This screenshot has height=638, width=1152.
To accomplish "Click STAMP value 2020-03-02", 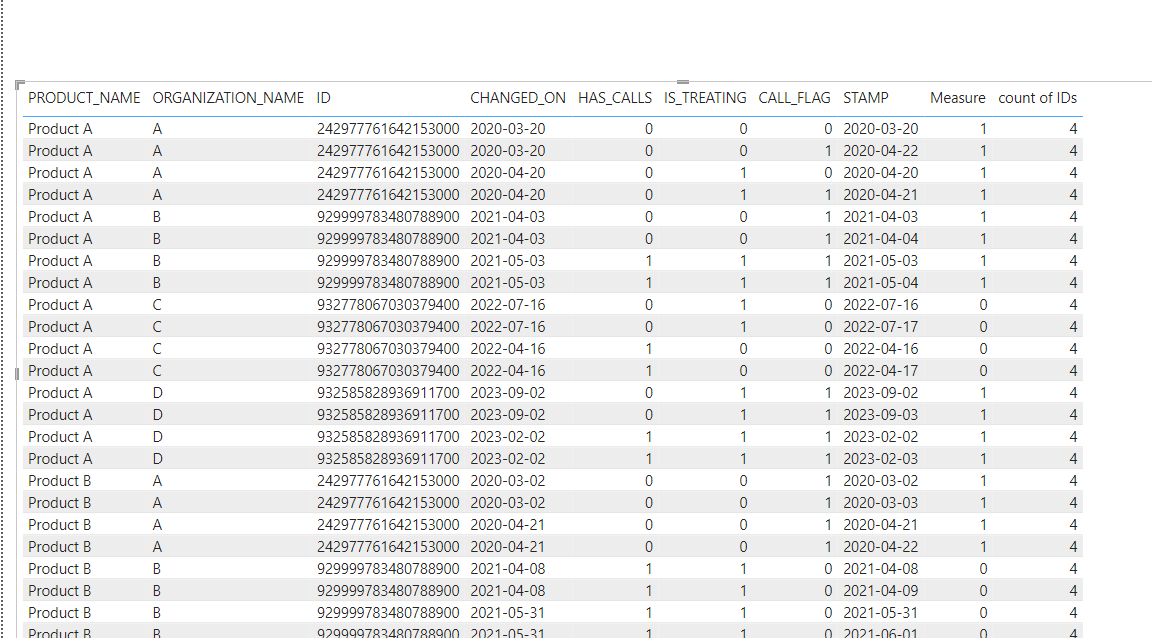I will [x=880, y=481].
